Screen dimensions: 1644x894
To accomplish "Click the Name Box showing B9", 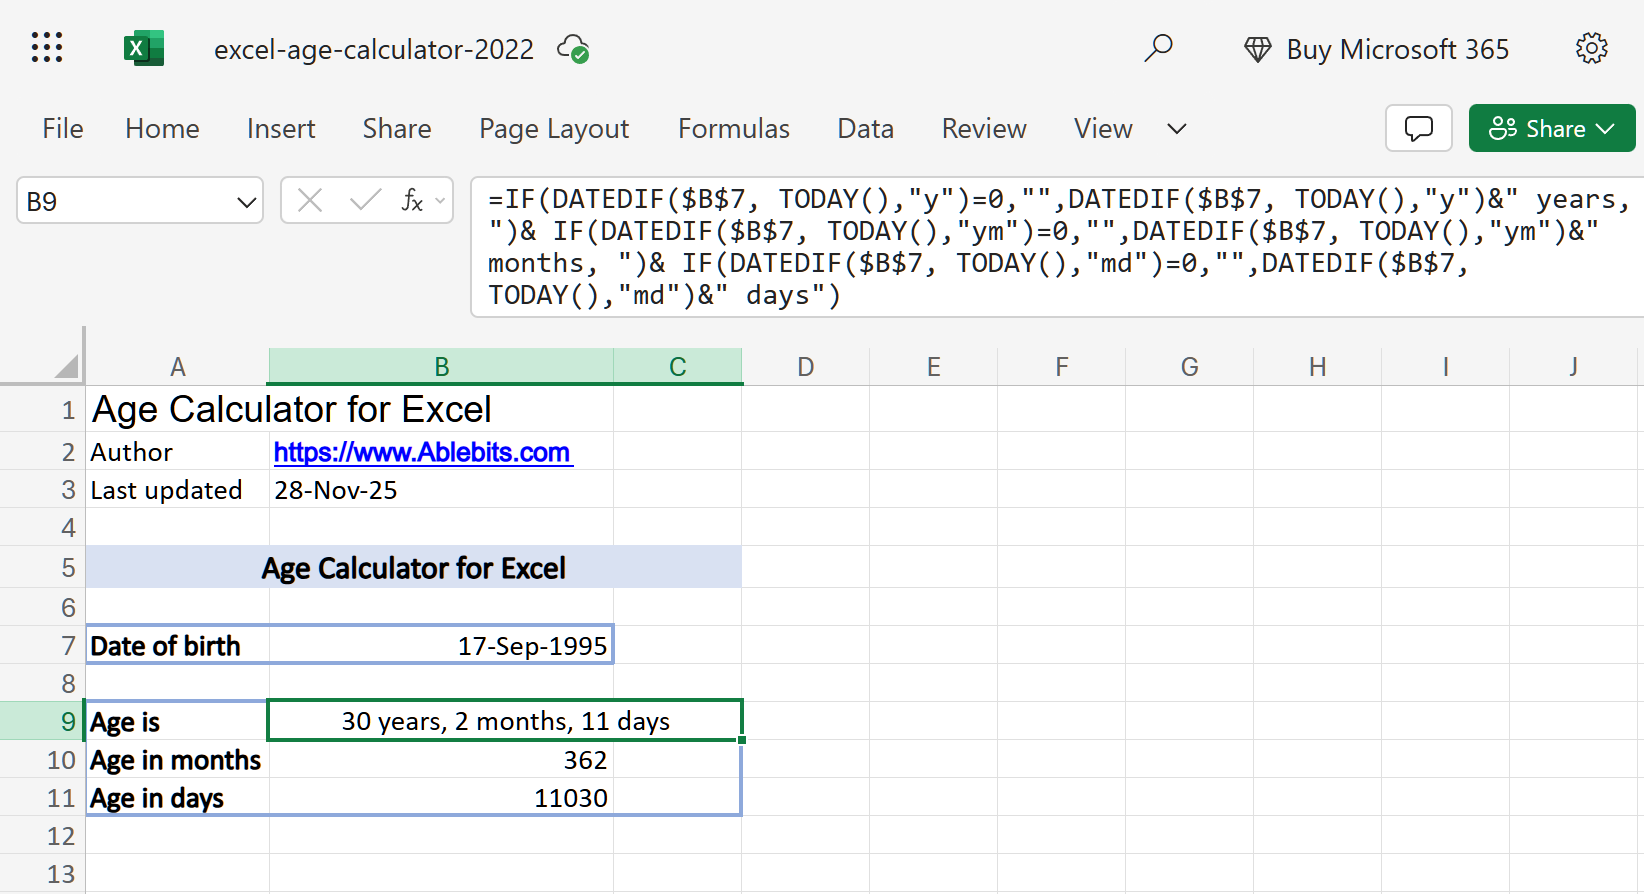I will pyautogui.click(x=140, y=201).
